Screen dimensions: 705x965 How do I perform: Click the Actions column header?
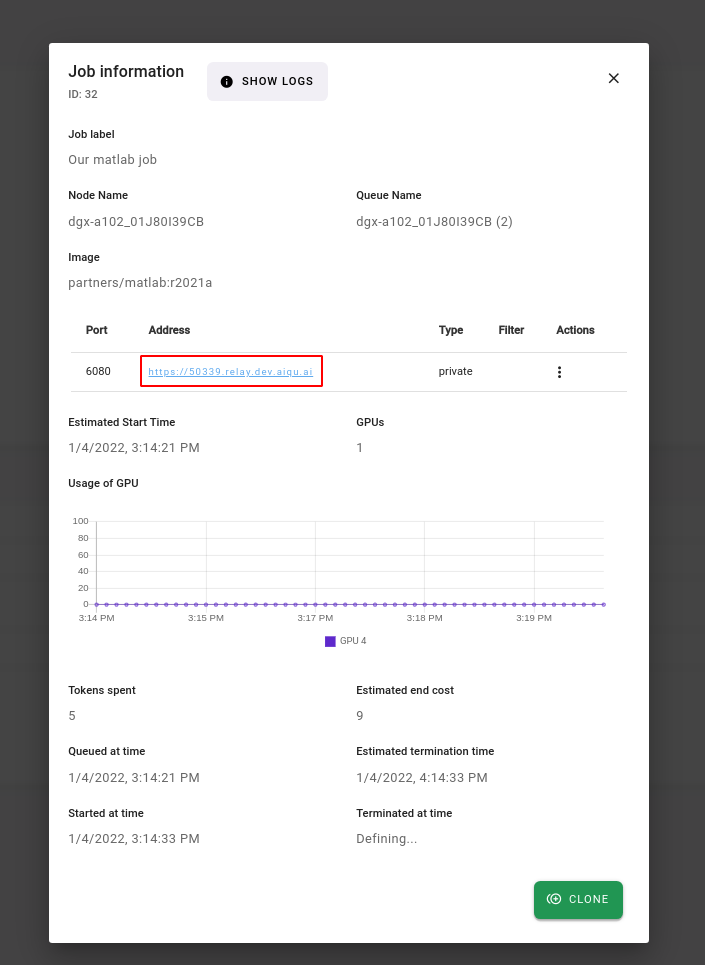point(575,330)
